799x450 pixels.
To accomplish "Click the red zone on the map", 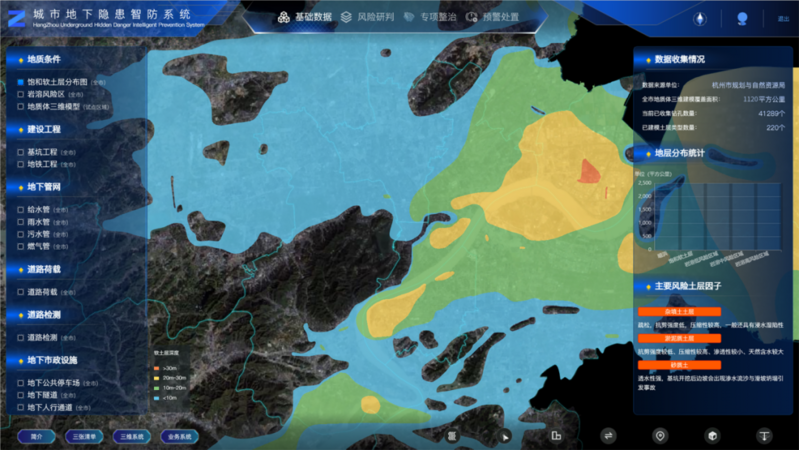I will point(590,173).
